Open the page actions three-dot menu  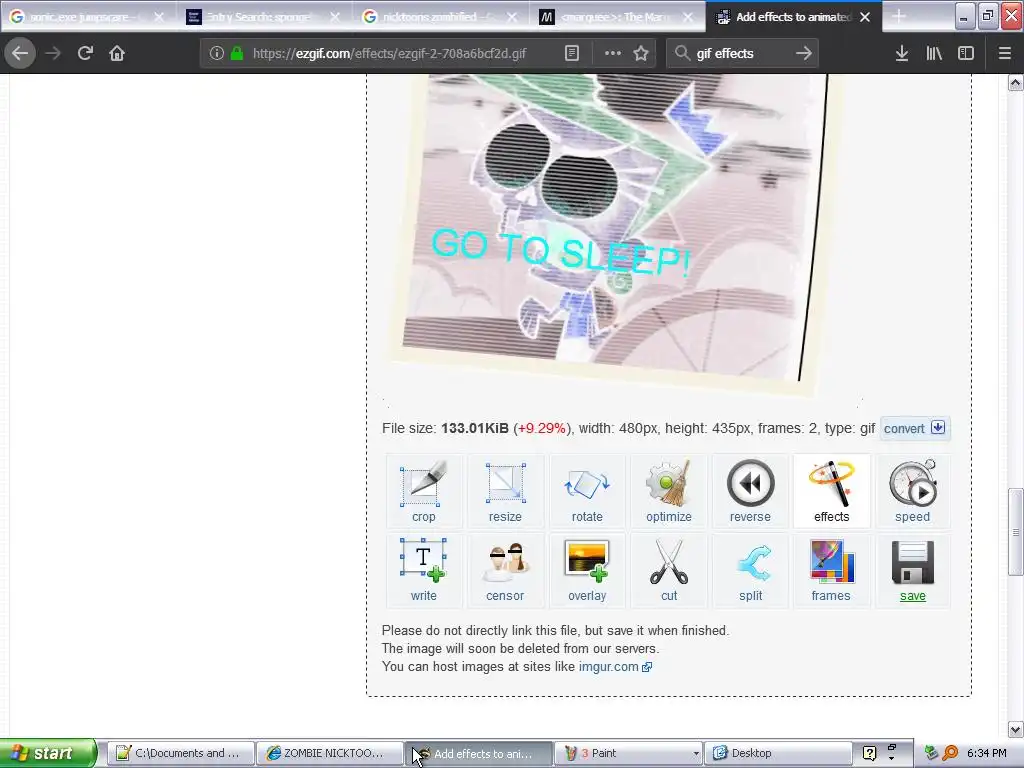tap(613, 54)
